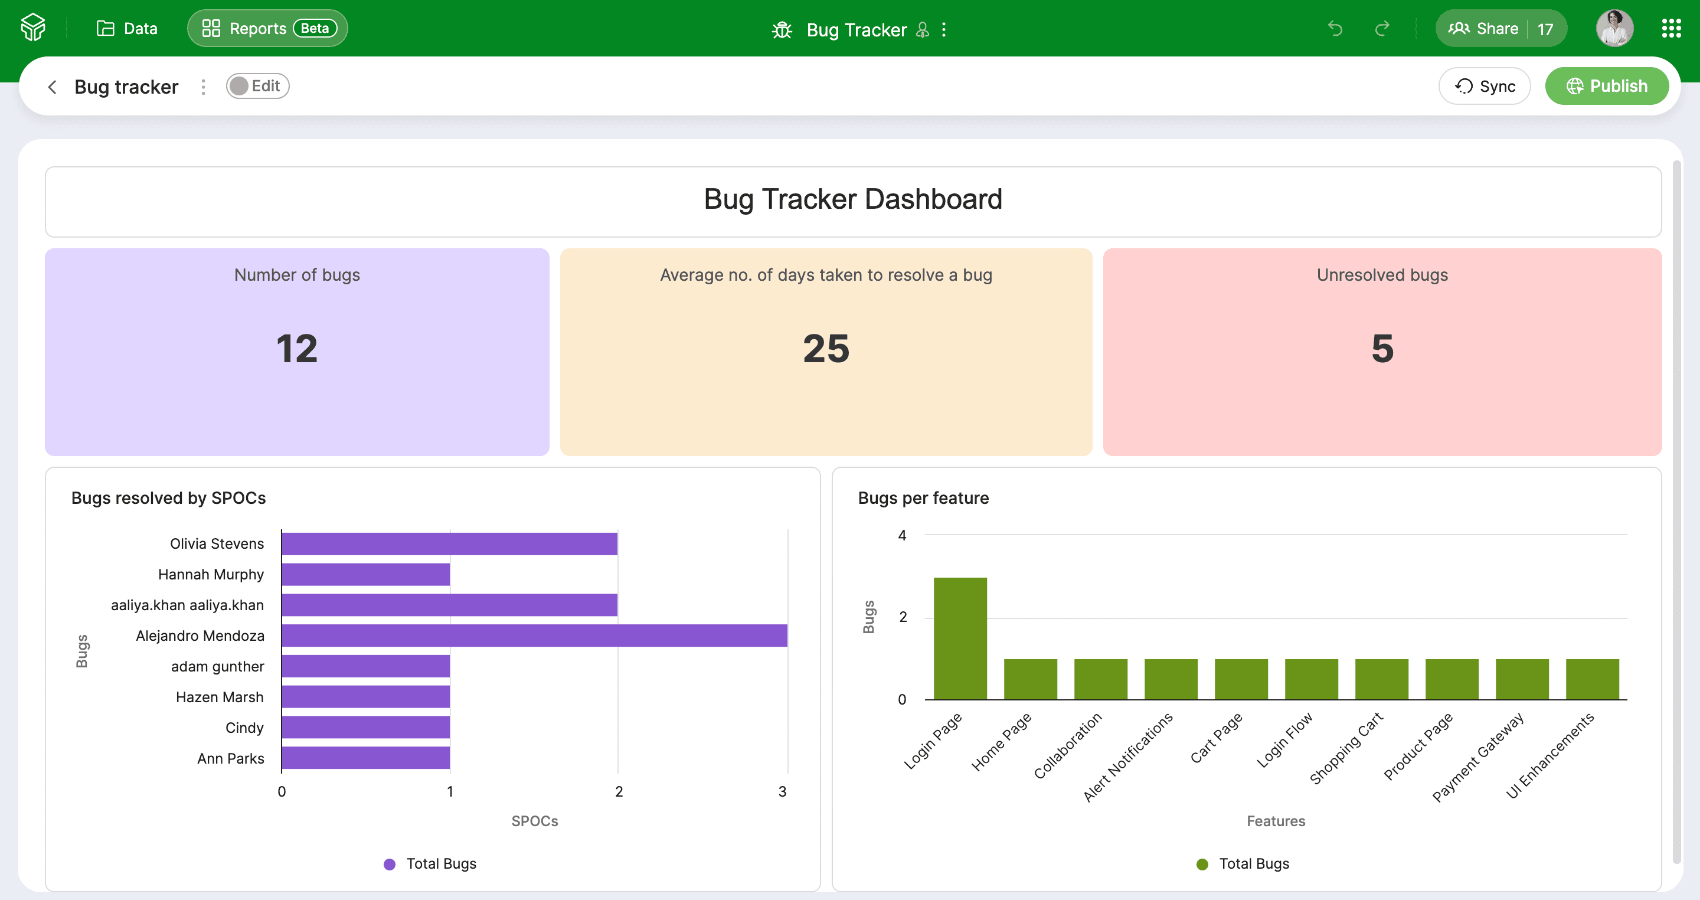1700x900 pixels.
Task: Click the Bugs resolved by SPOCs chart title
Action: click(169, 498)
